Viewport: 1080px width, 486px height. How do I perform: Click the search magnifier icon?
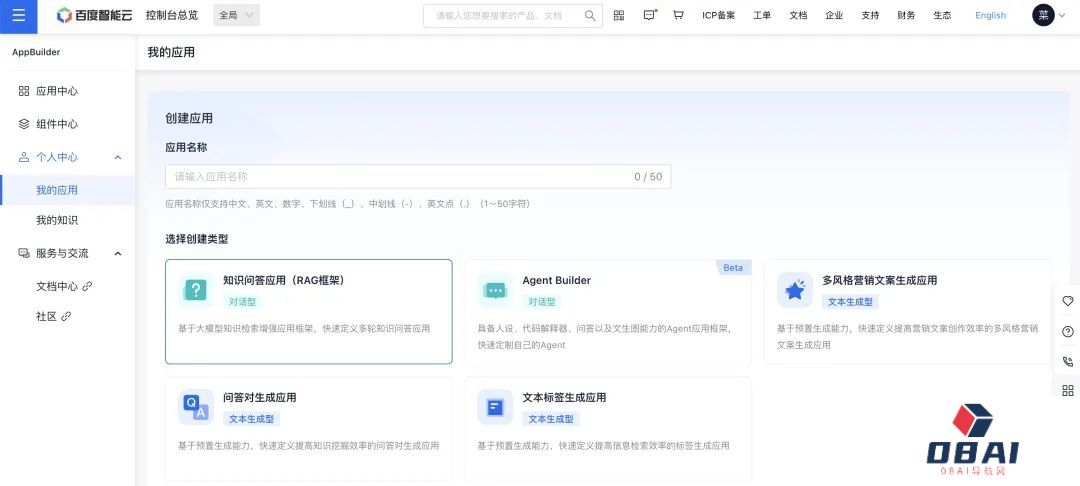[x=590, y=16]
